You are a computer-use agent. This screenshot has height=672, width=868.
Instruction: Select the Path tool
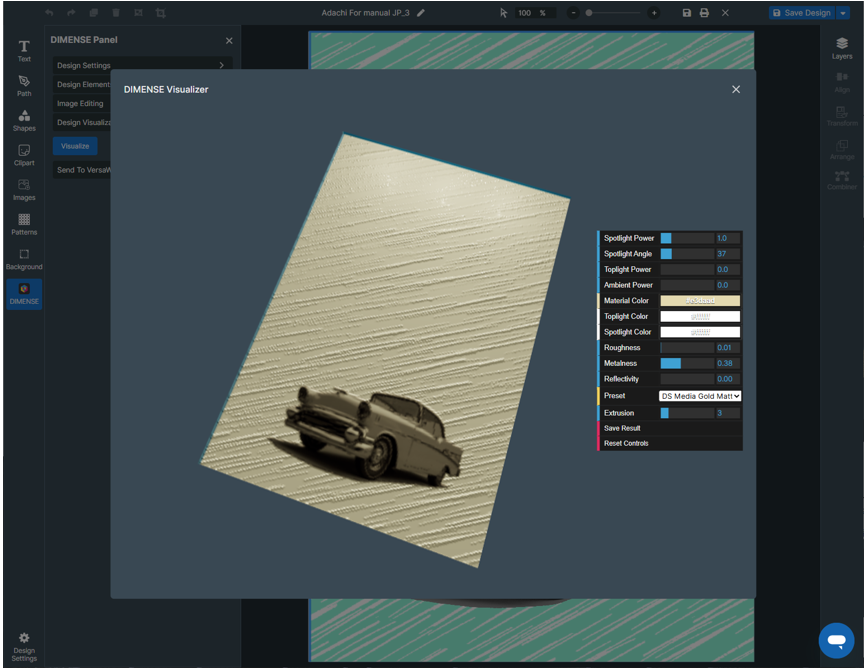point(24,85)
